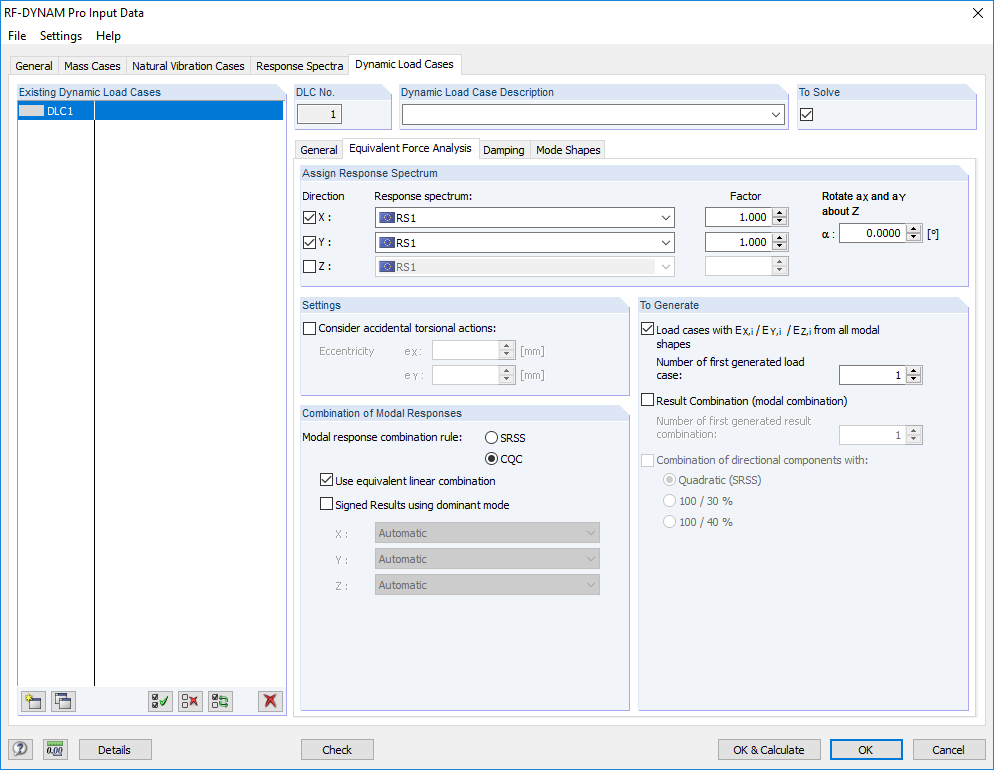The height and width of the screenshot is (770, 994).
Task: Open units and decimal places settings
Action: 55,749
